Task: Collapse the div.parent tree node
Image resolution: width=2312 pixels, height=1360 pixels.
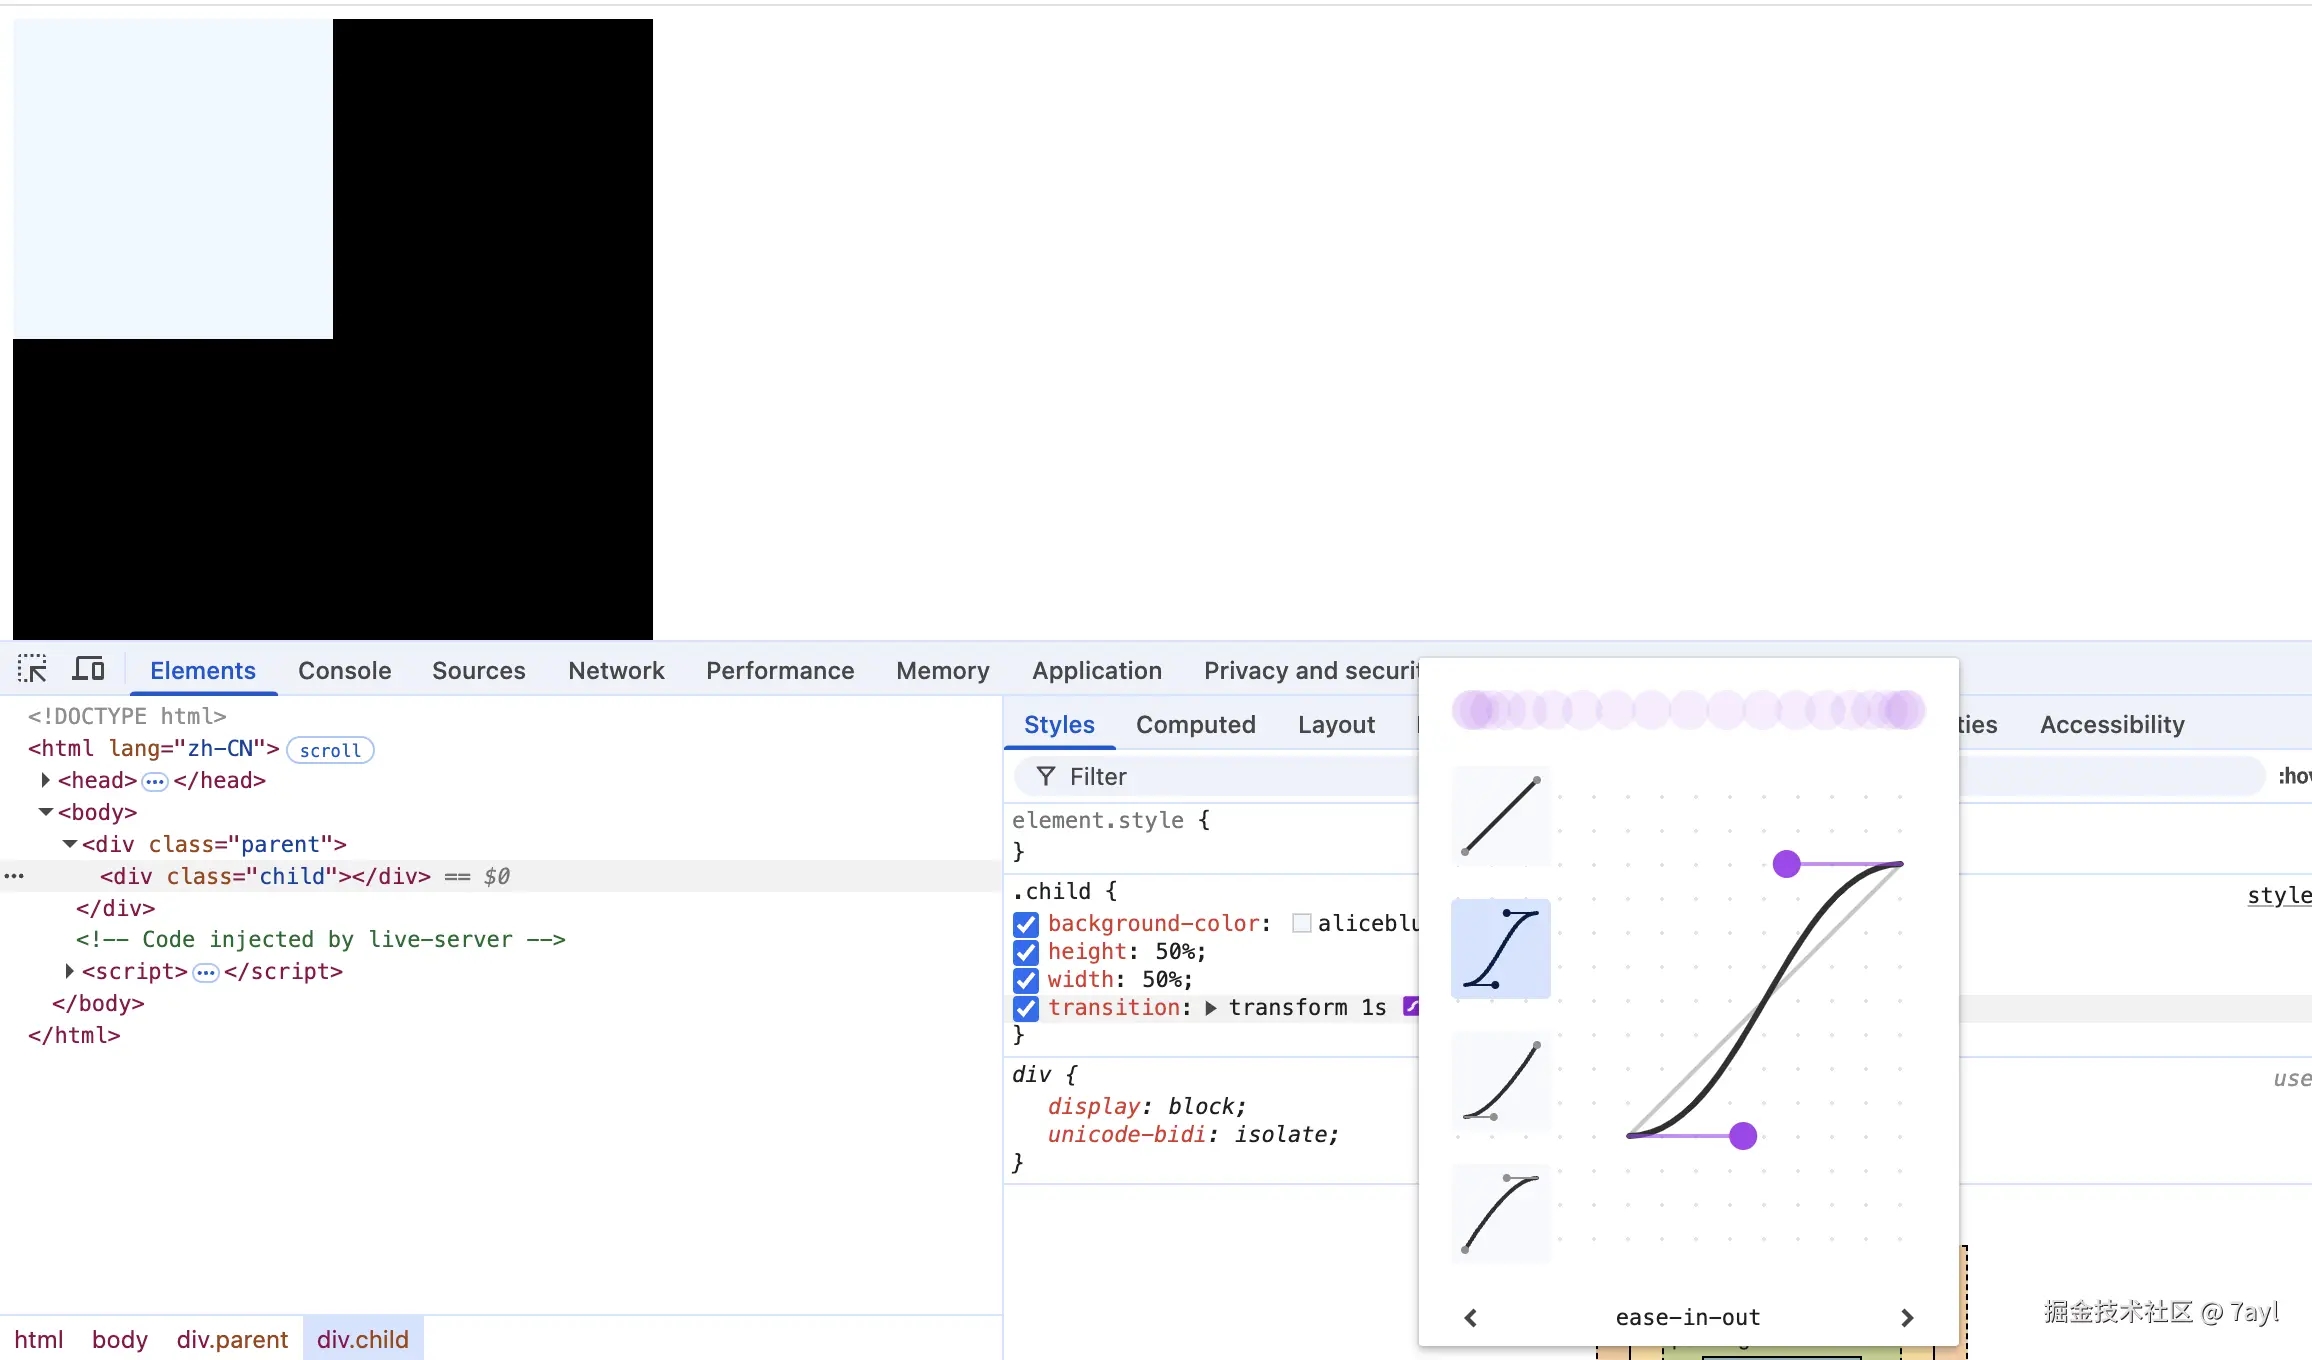Action: 70,844
